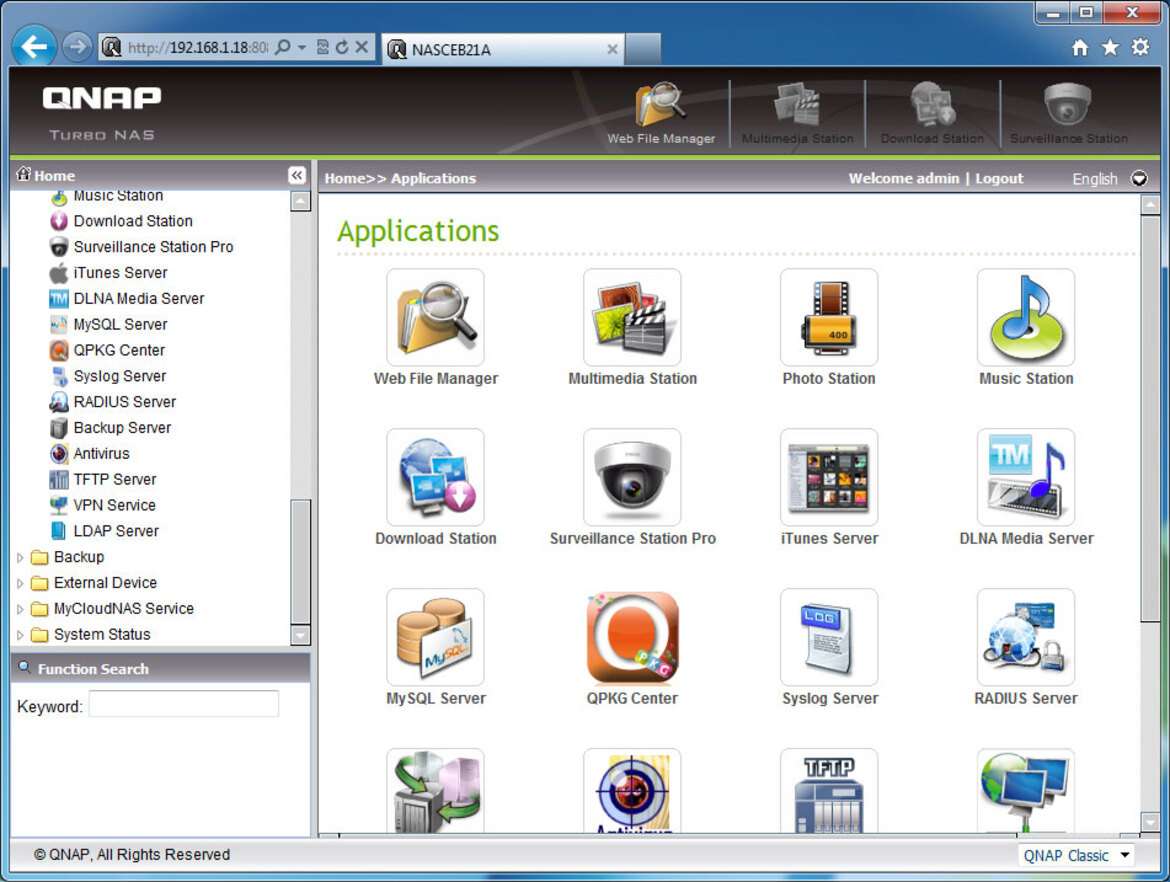Viewport: 1170px width, 882px height.
Task: Open browser tools gear icon
Action: 1141,48
